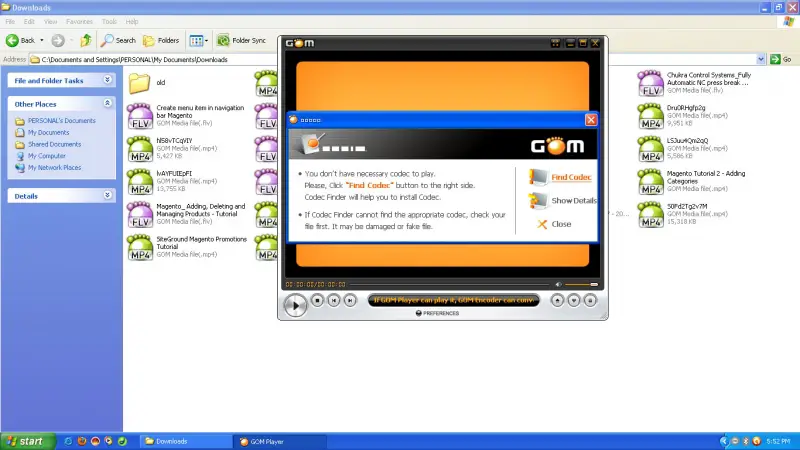Click the Go button next to the address bar
Image resolution: width=800 pixels, height=450 pixels.
pos(781,59)
